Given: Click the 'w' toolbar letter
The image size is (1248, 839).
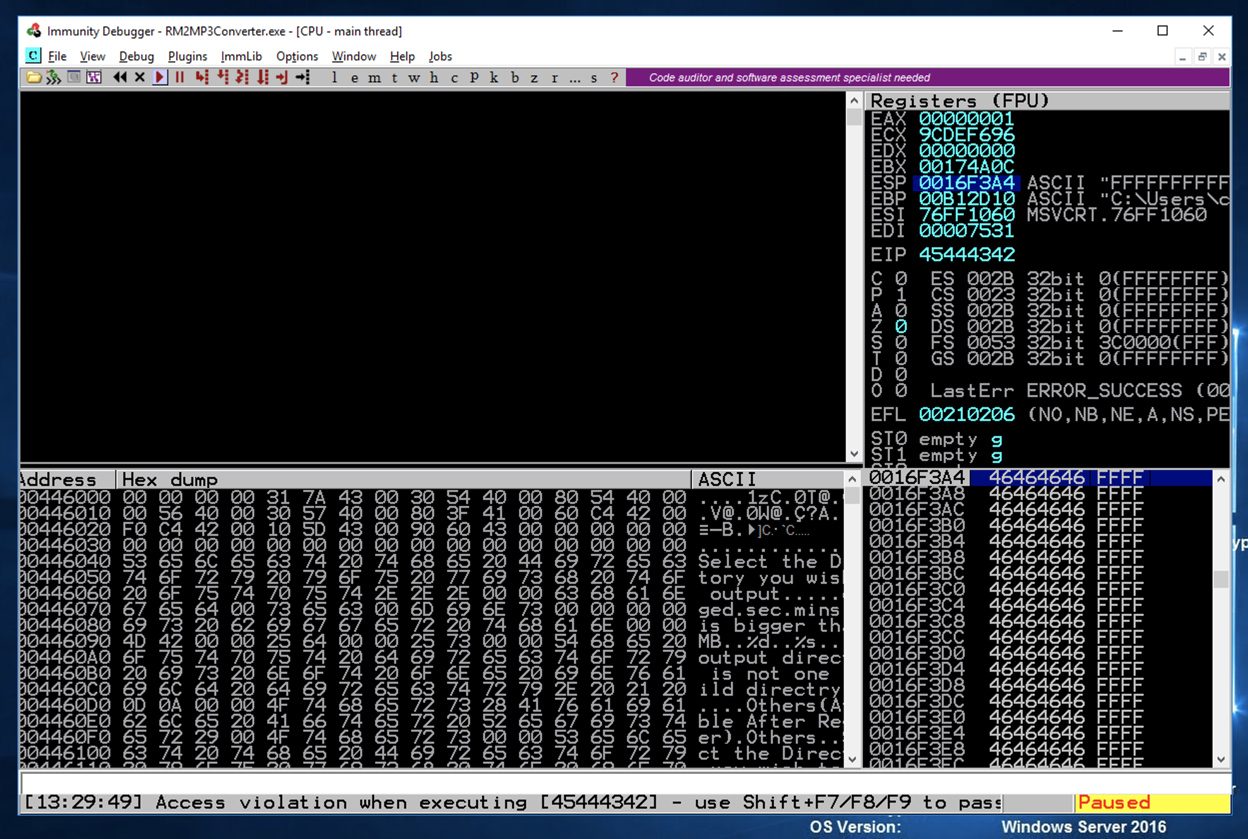Looking at the screenshot, I should pyautogui.click(x=414, y=77).
